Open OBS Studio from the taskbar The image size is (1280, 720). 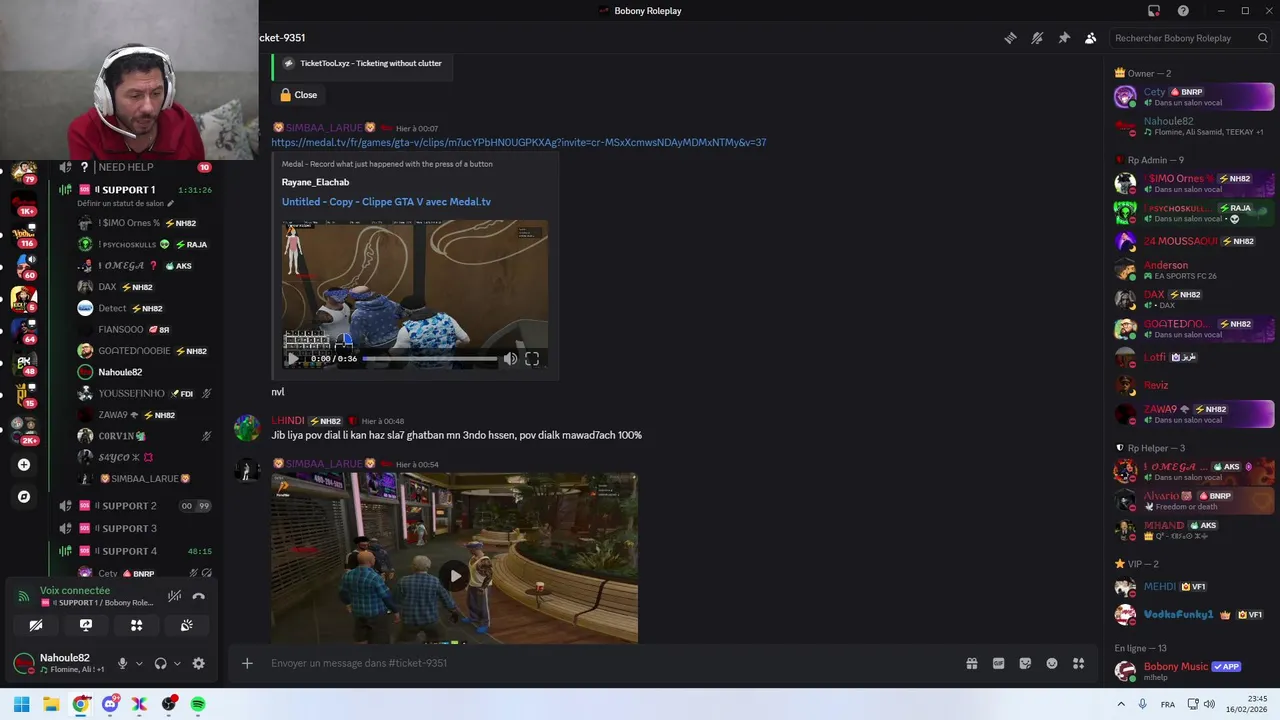point(169,704)
